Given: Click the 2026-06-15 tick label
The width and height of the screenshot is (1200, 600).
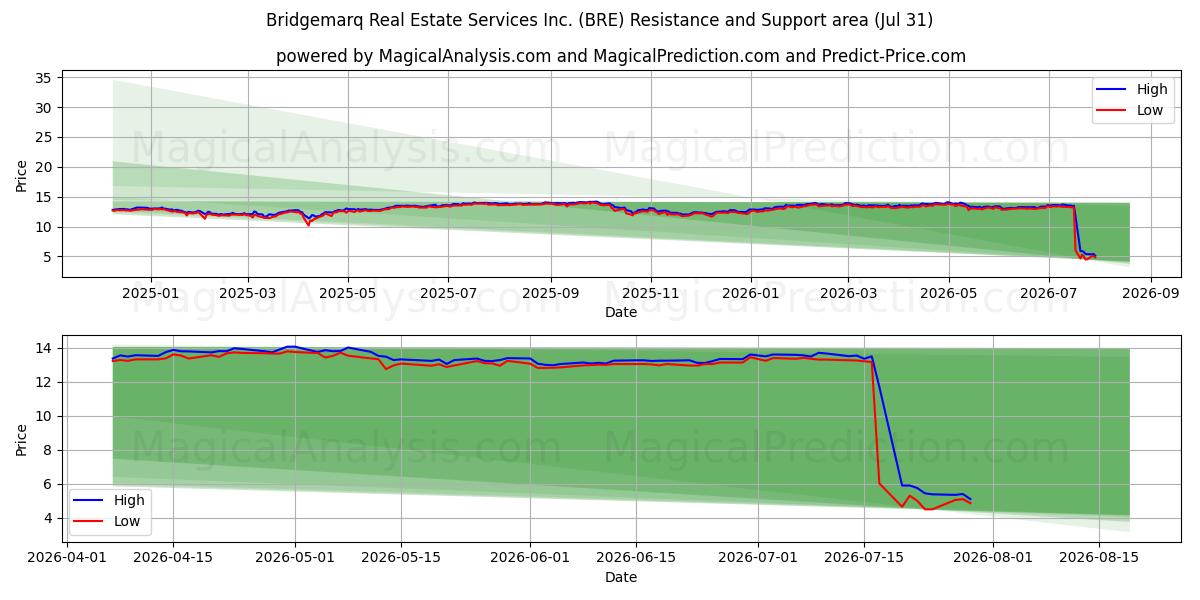Looking at the screenshot, I should pyautogui.click(x=636, y=557).
